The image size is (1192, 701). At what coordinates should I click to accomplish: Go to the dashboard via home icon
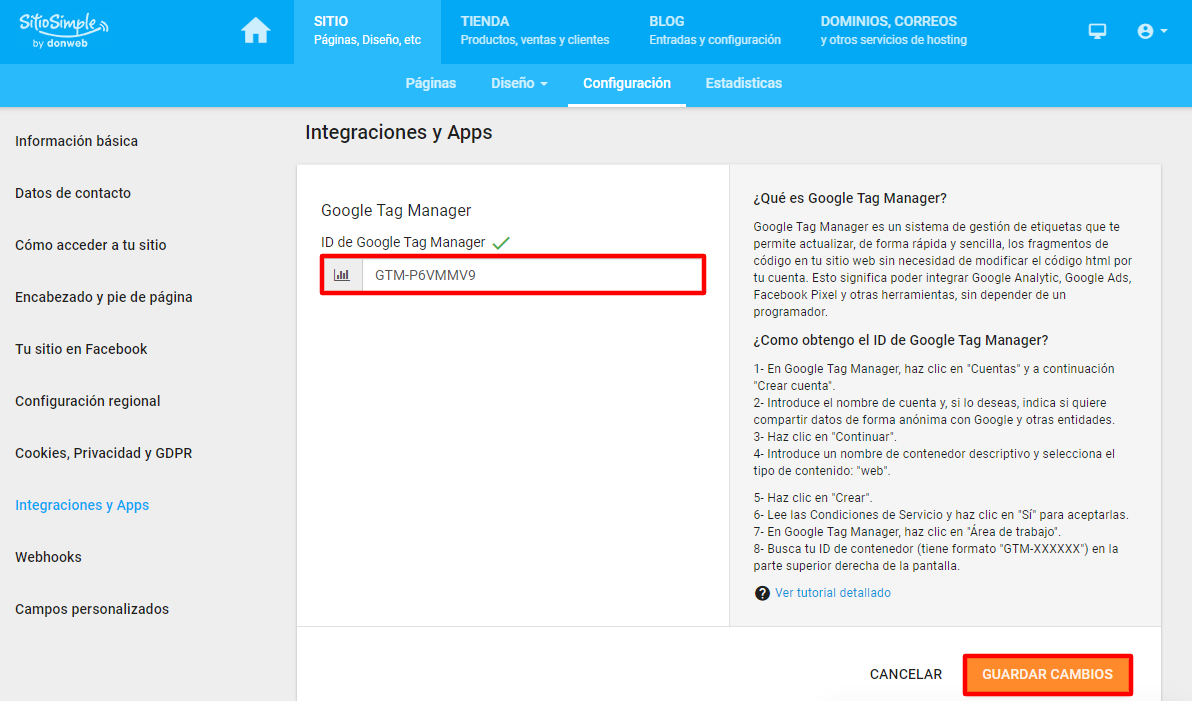[x=255, y=30]
